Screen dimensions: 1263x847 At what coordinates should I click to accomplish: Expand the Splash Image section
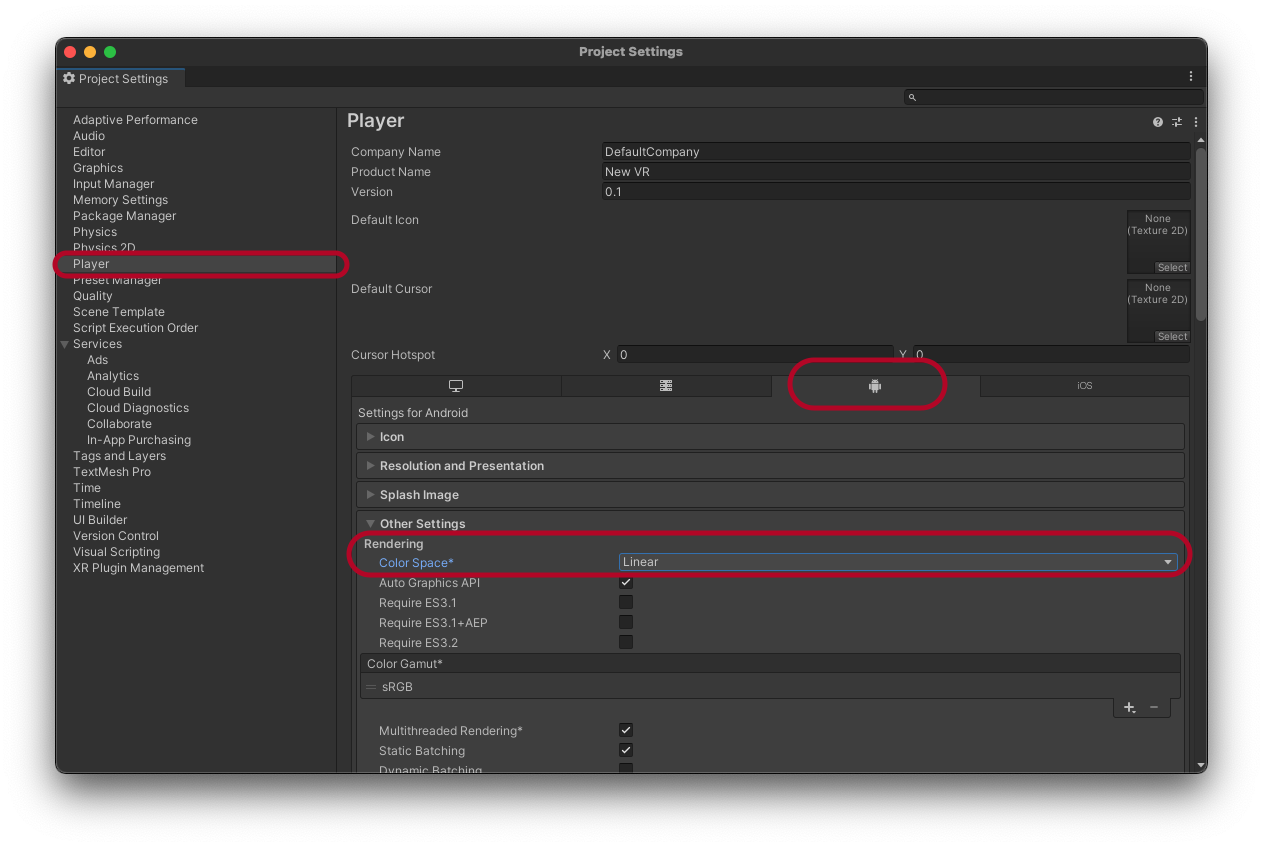click(x=770, y=495)
